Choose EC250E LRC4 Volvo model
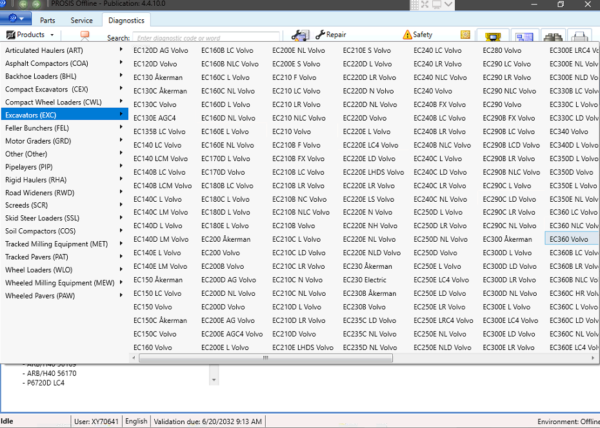This screenshot has width=600, height=428. [443, 320]
